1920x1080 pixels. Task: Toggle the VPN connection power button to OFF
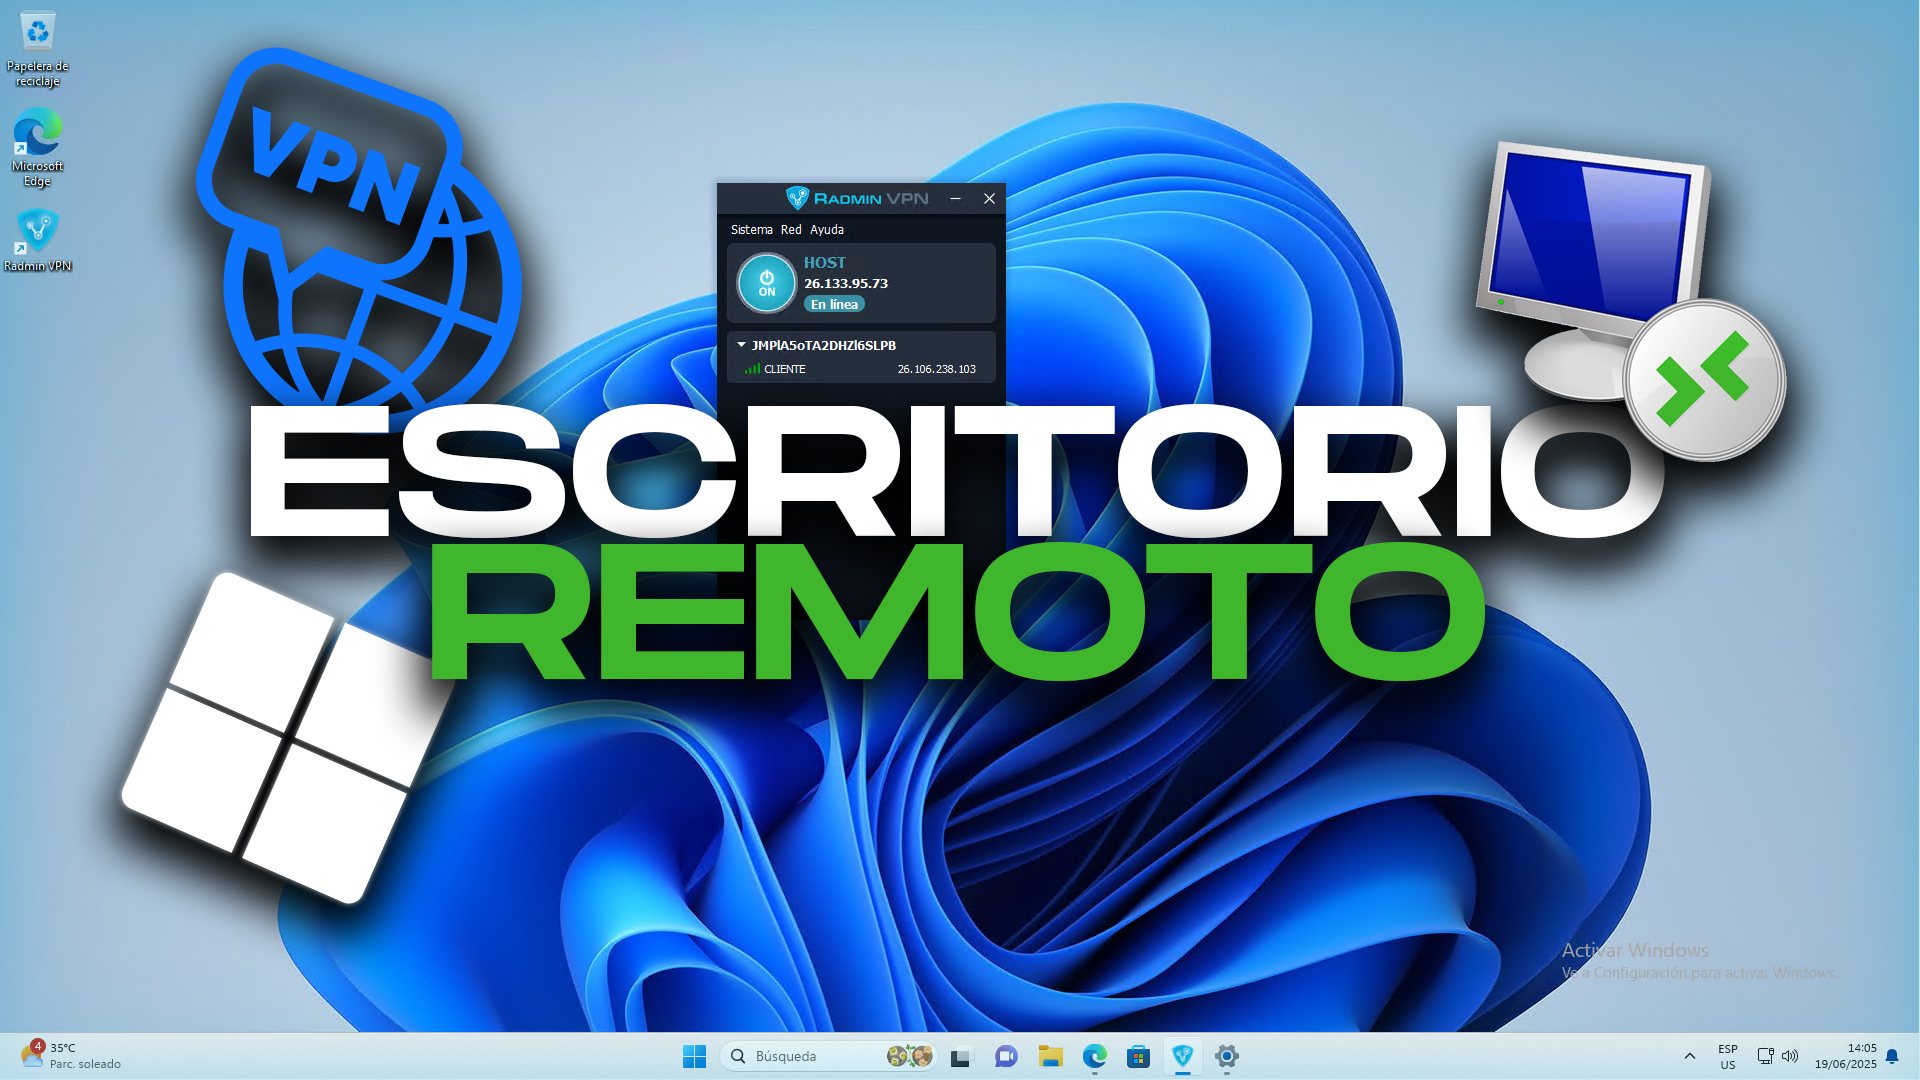coord(766,283)
